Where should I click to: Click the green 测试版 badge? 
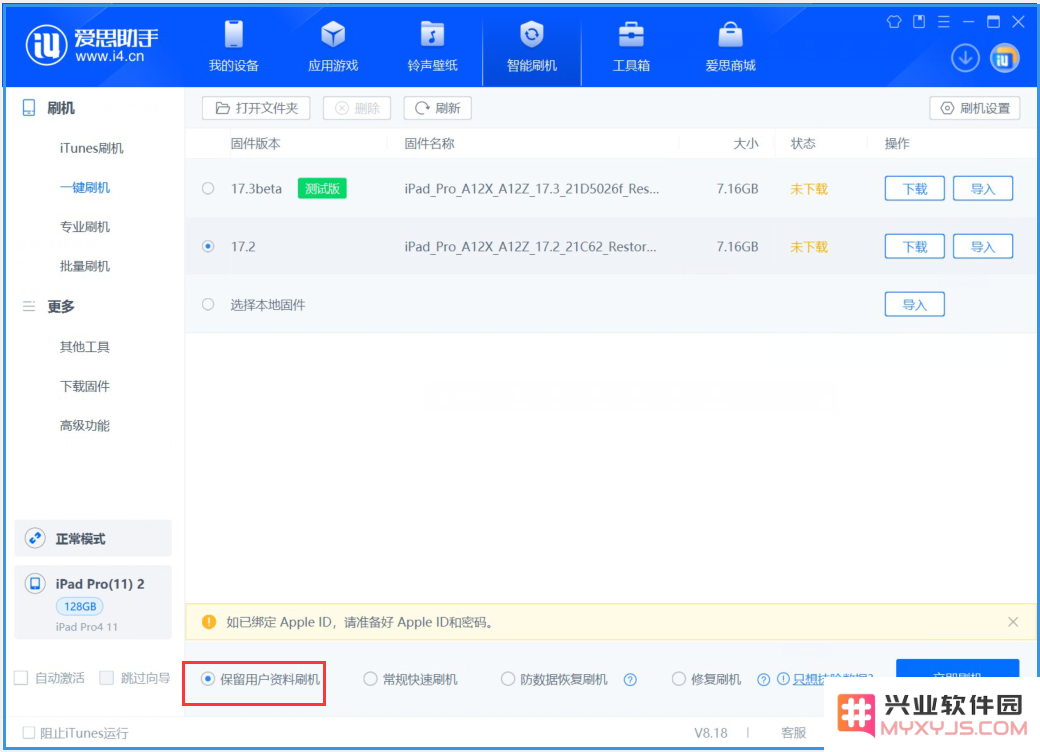322,188
